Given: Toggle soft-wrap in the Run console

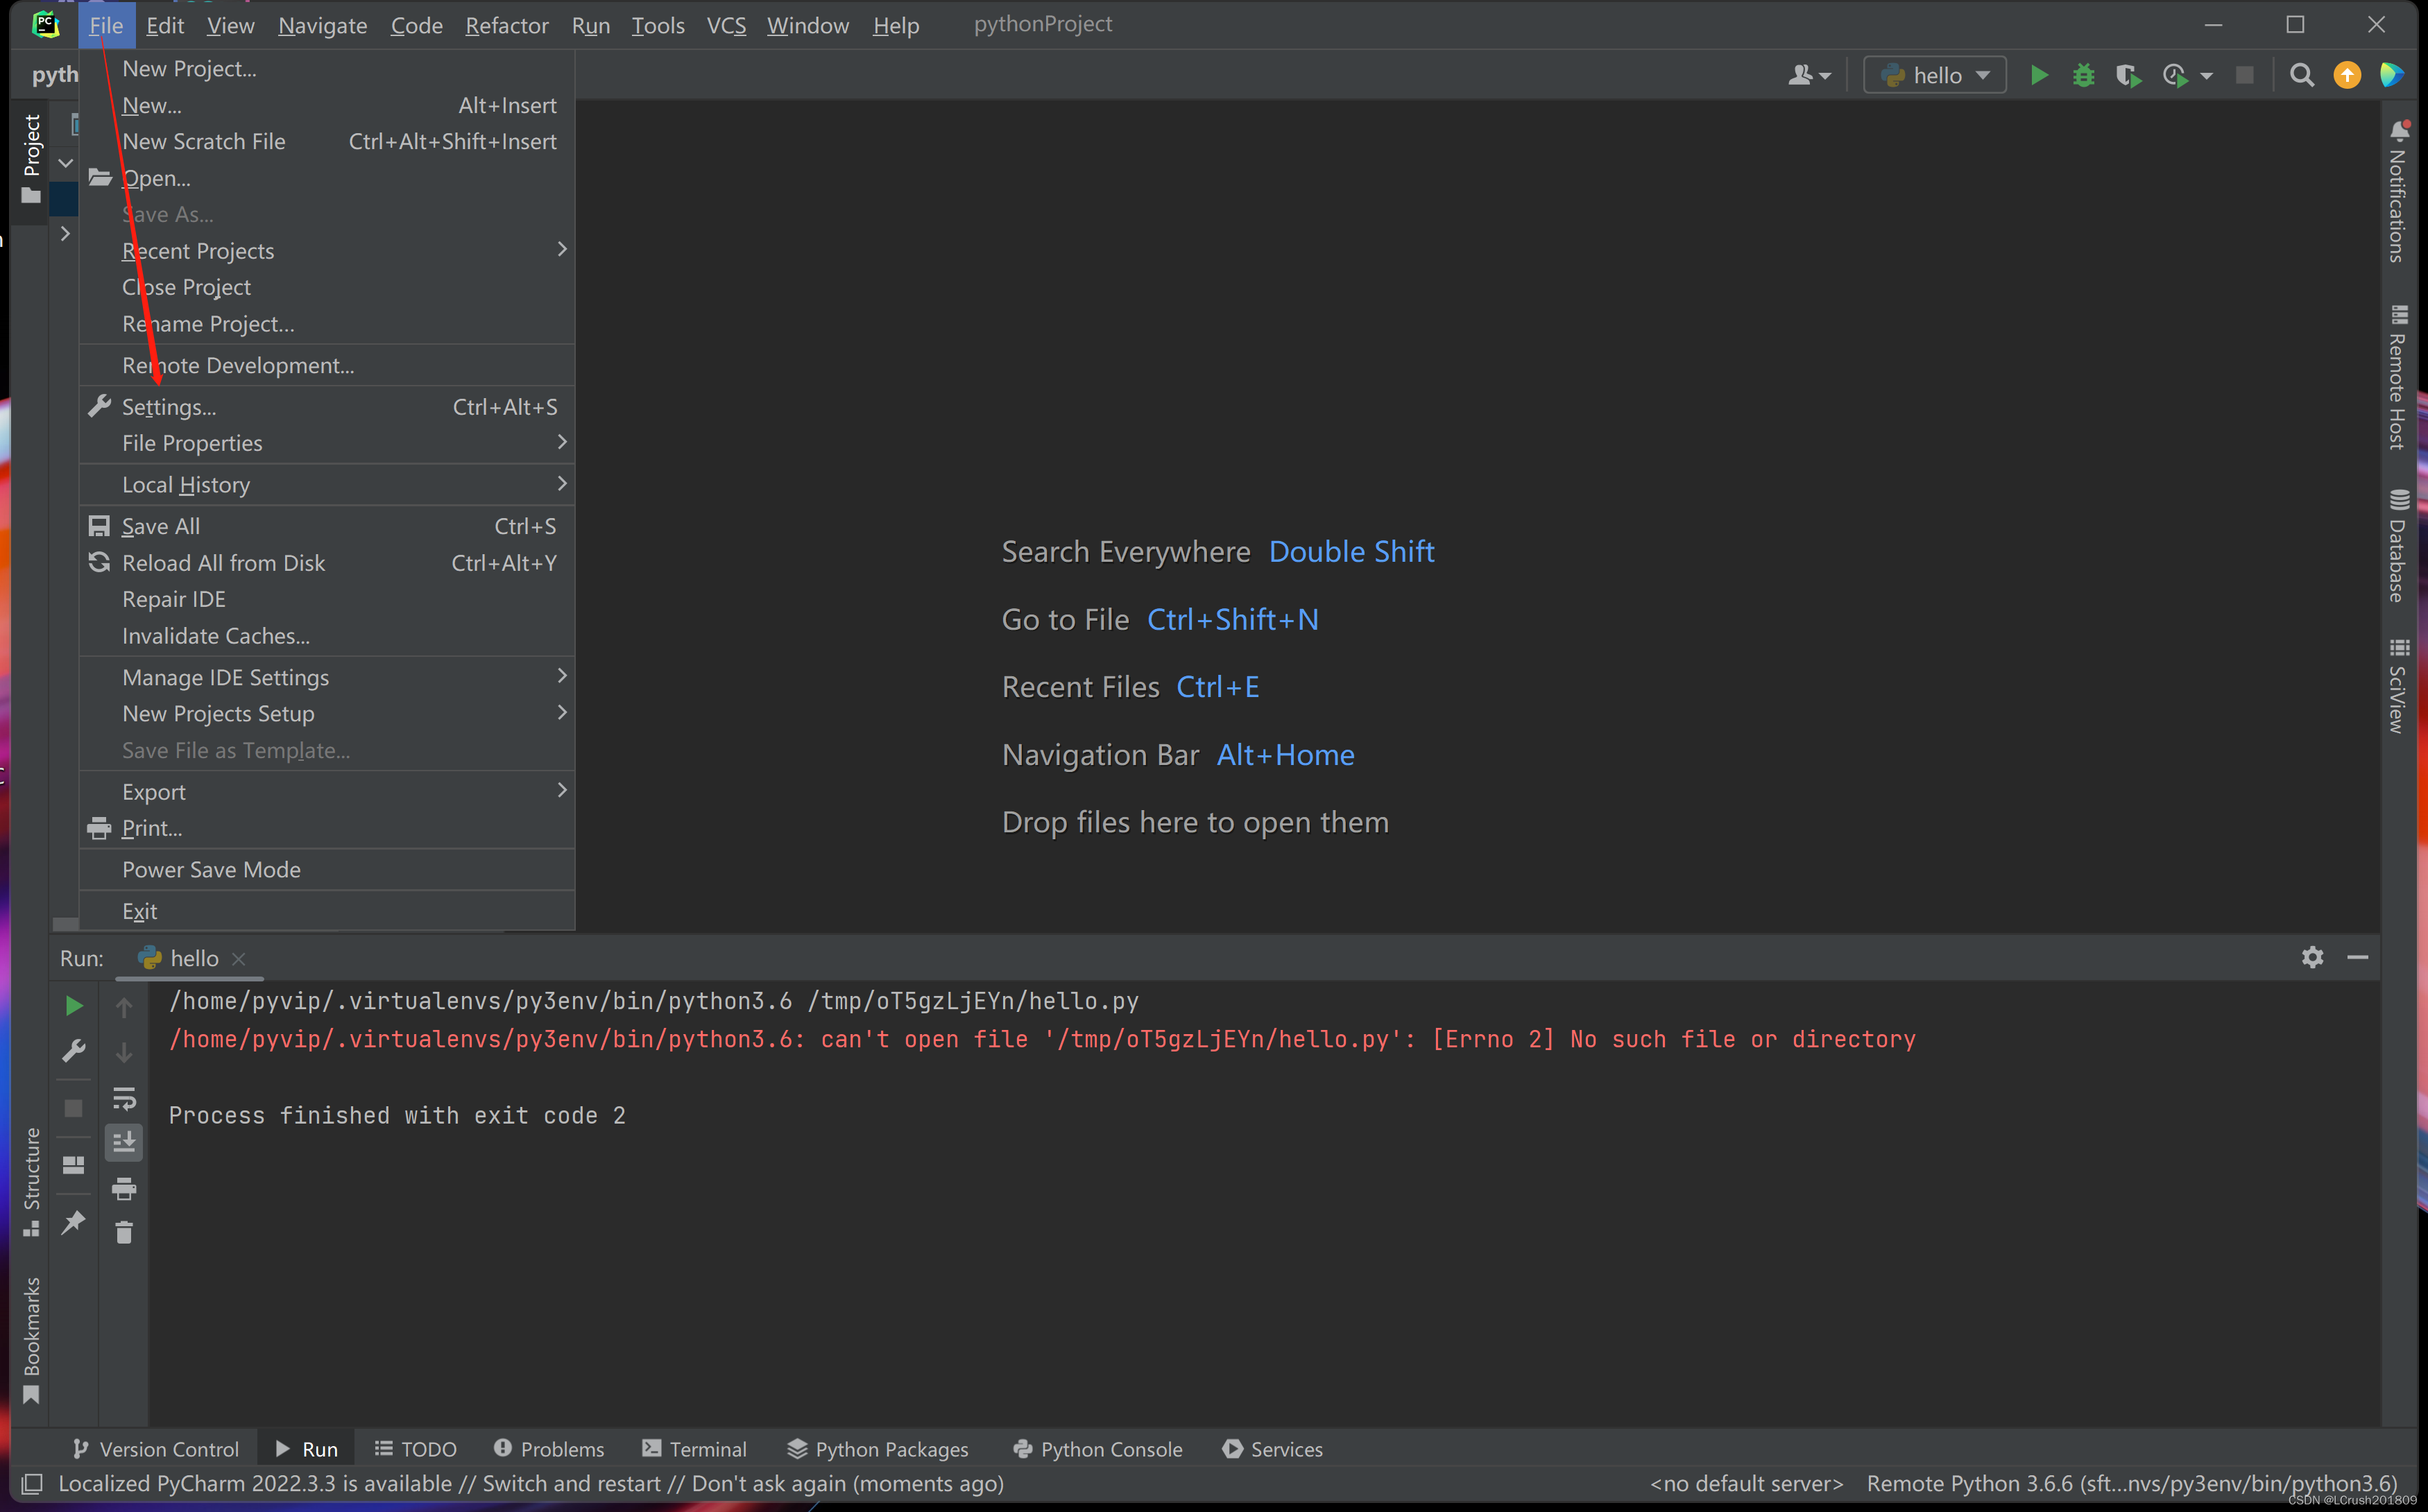Looking at the screenshot, I should click(x=124, y=1098).
